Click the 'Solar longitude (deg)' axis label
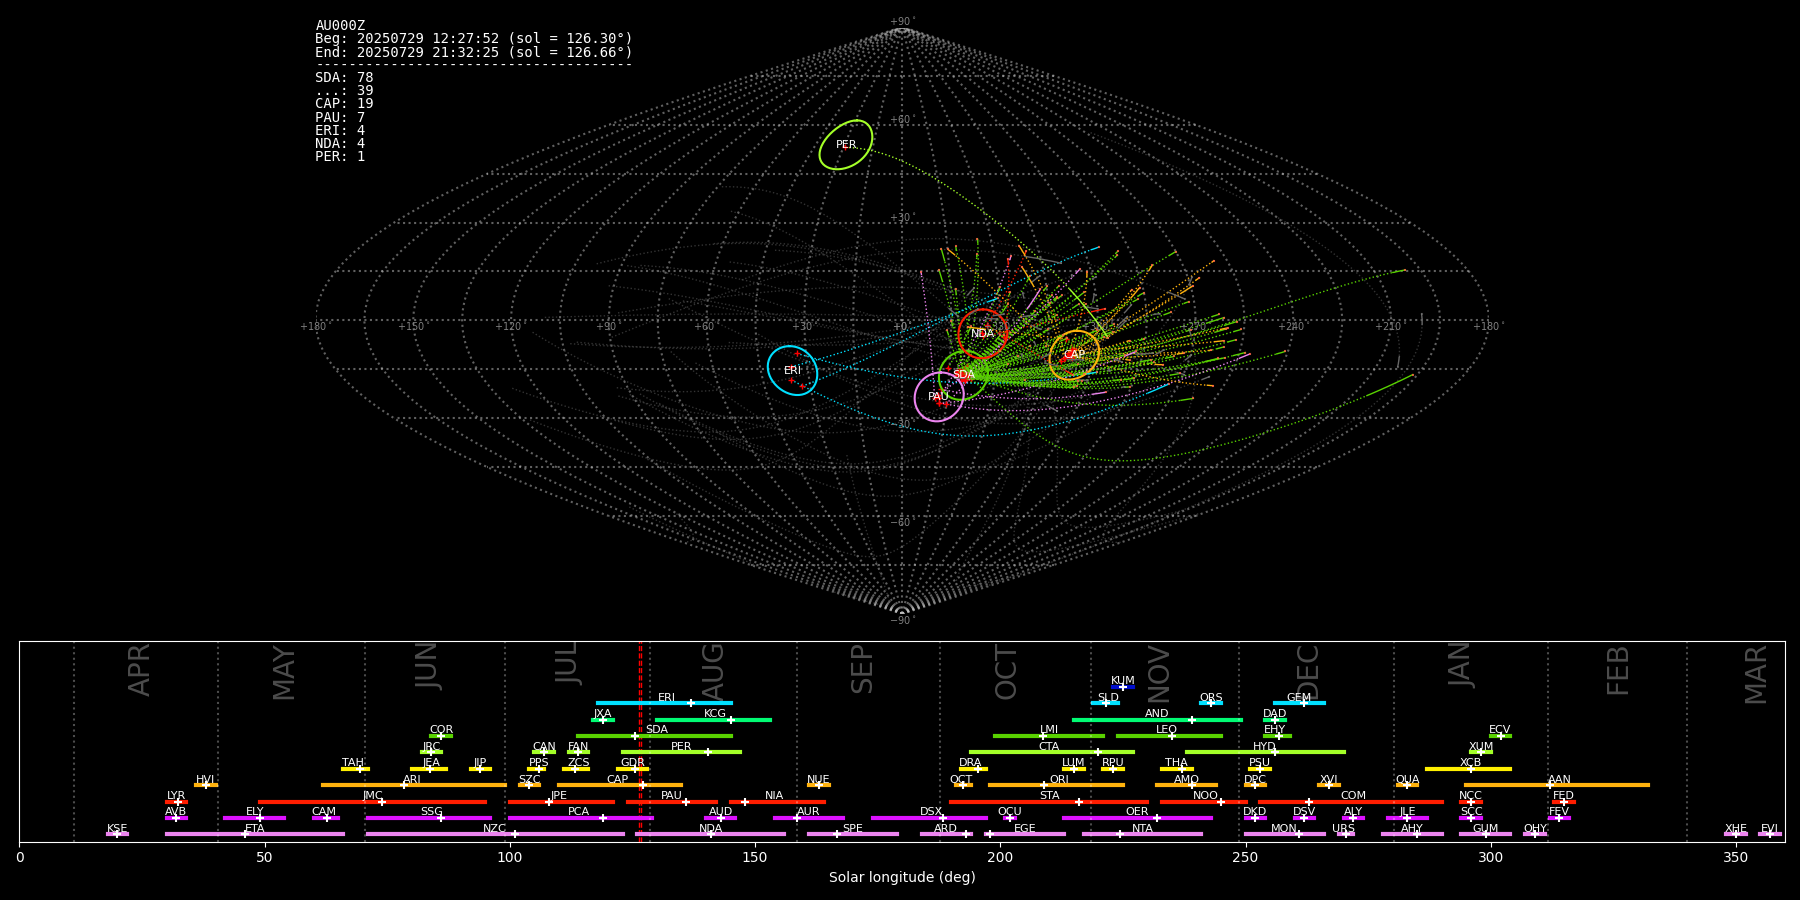The image size is (1800, 900). (902, 877)
